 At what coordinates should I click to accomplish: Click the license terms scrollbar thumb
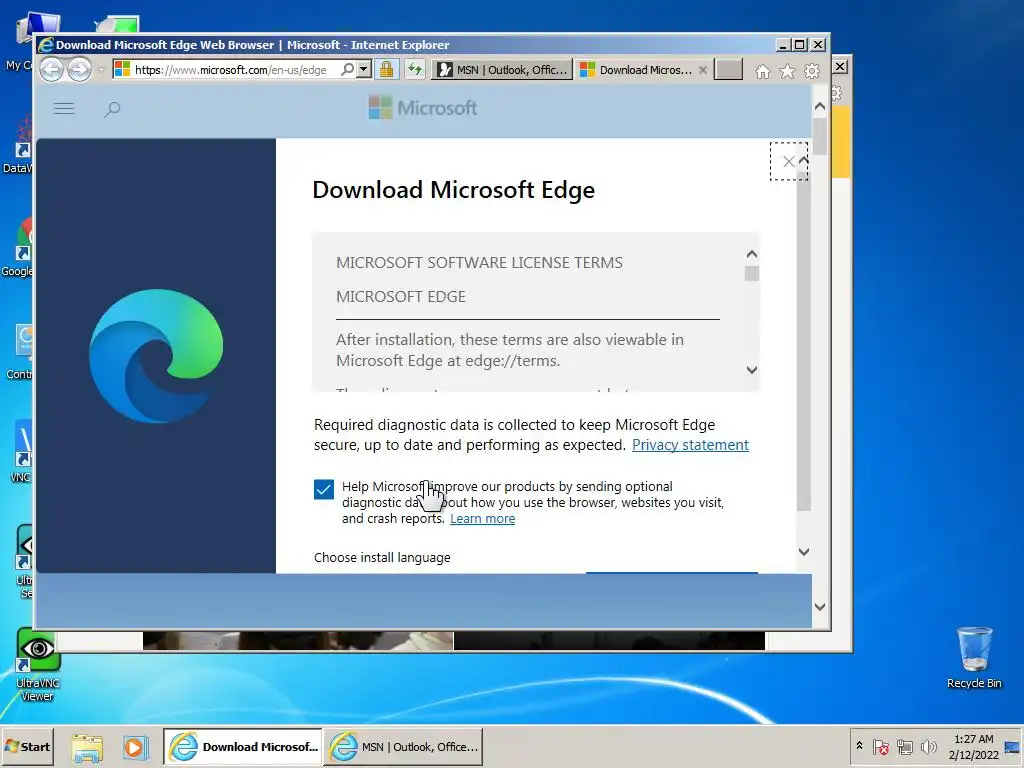[x=752, y=273]
